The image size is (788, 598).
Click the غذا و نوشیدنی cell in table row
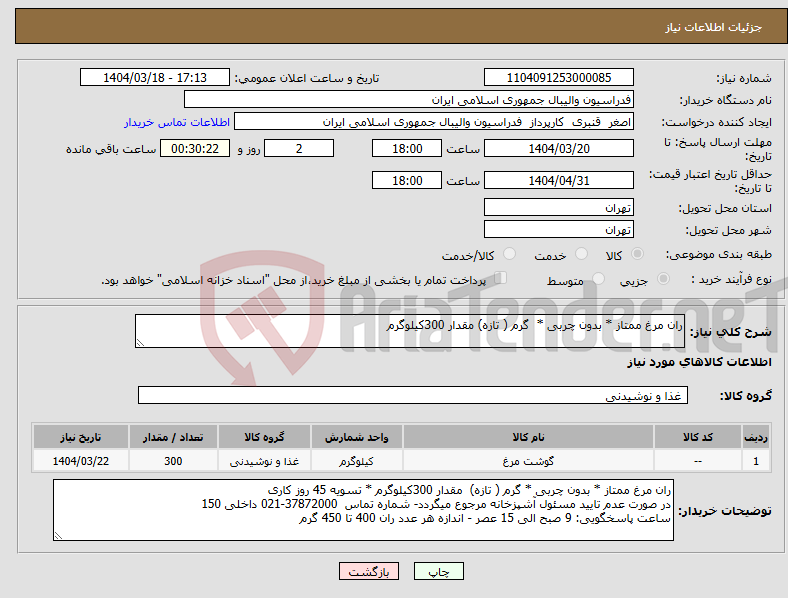pos(264,461)
